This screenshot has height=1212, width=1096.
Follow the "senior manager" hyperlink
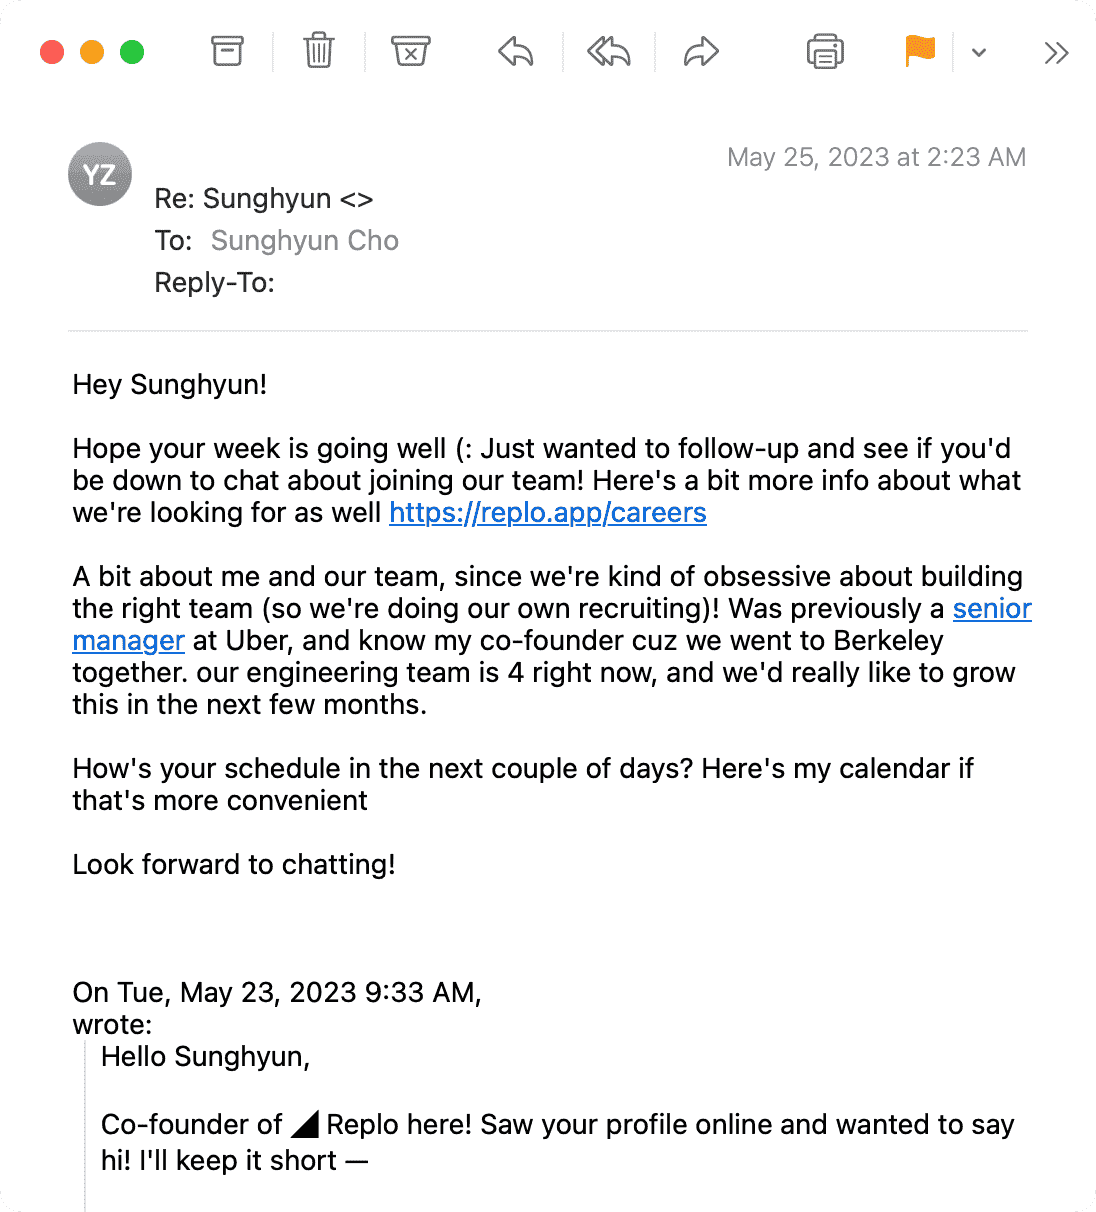pos(991,609)
